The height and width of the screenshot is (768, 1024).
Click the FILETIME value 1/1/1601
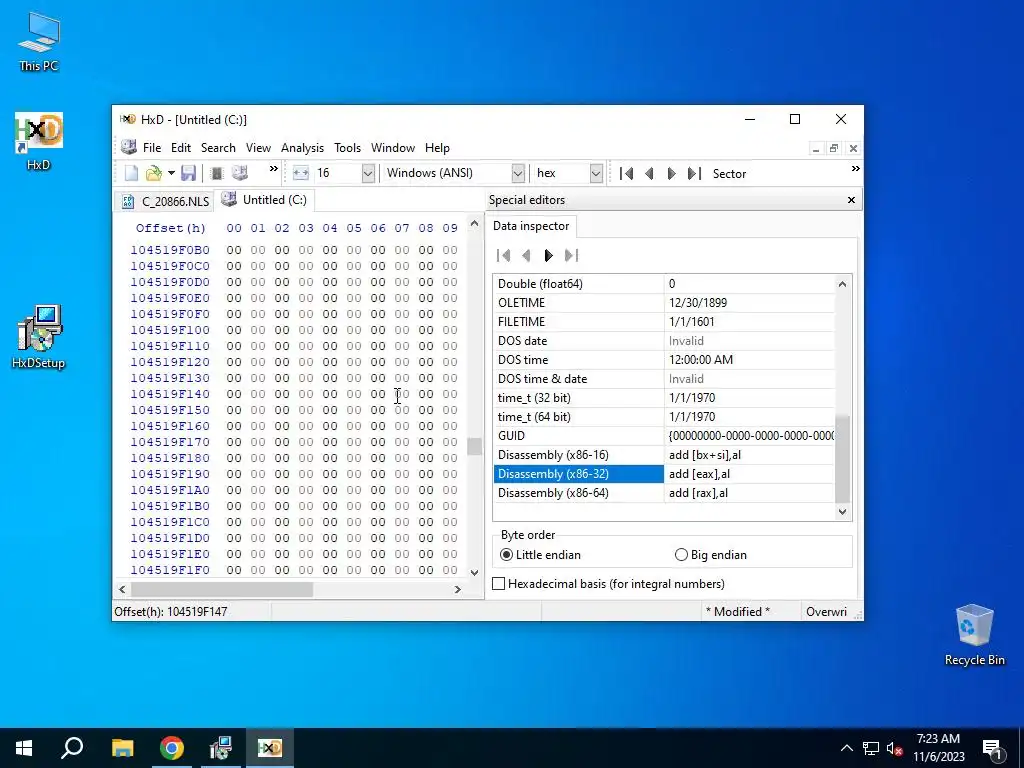coord(692,322)
